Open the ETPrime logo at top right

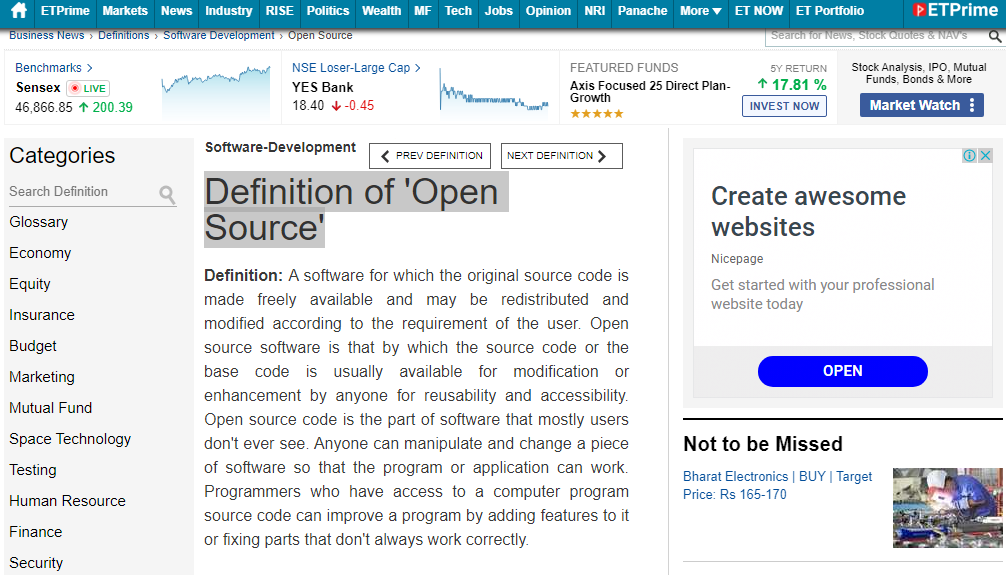955,10
